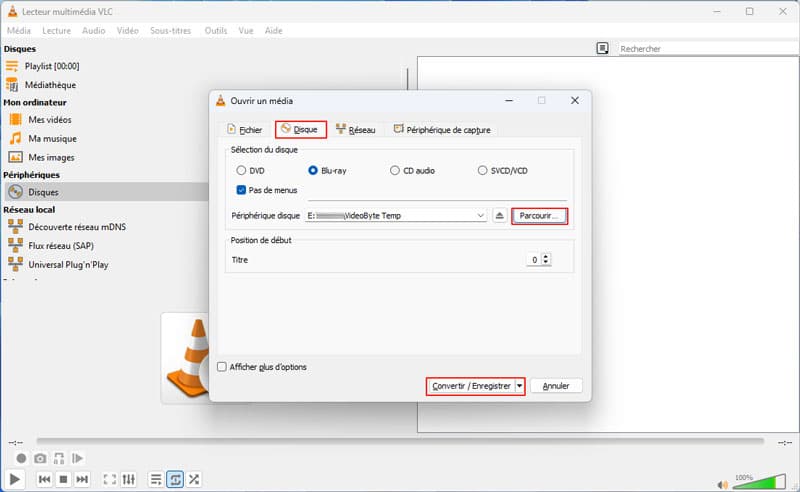Open Mes images folder

(x=52, y=158)
